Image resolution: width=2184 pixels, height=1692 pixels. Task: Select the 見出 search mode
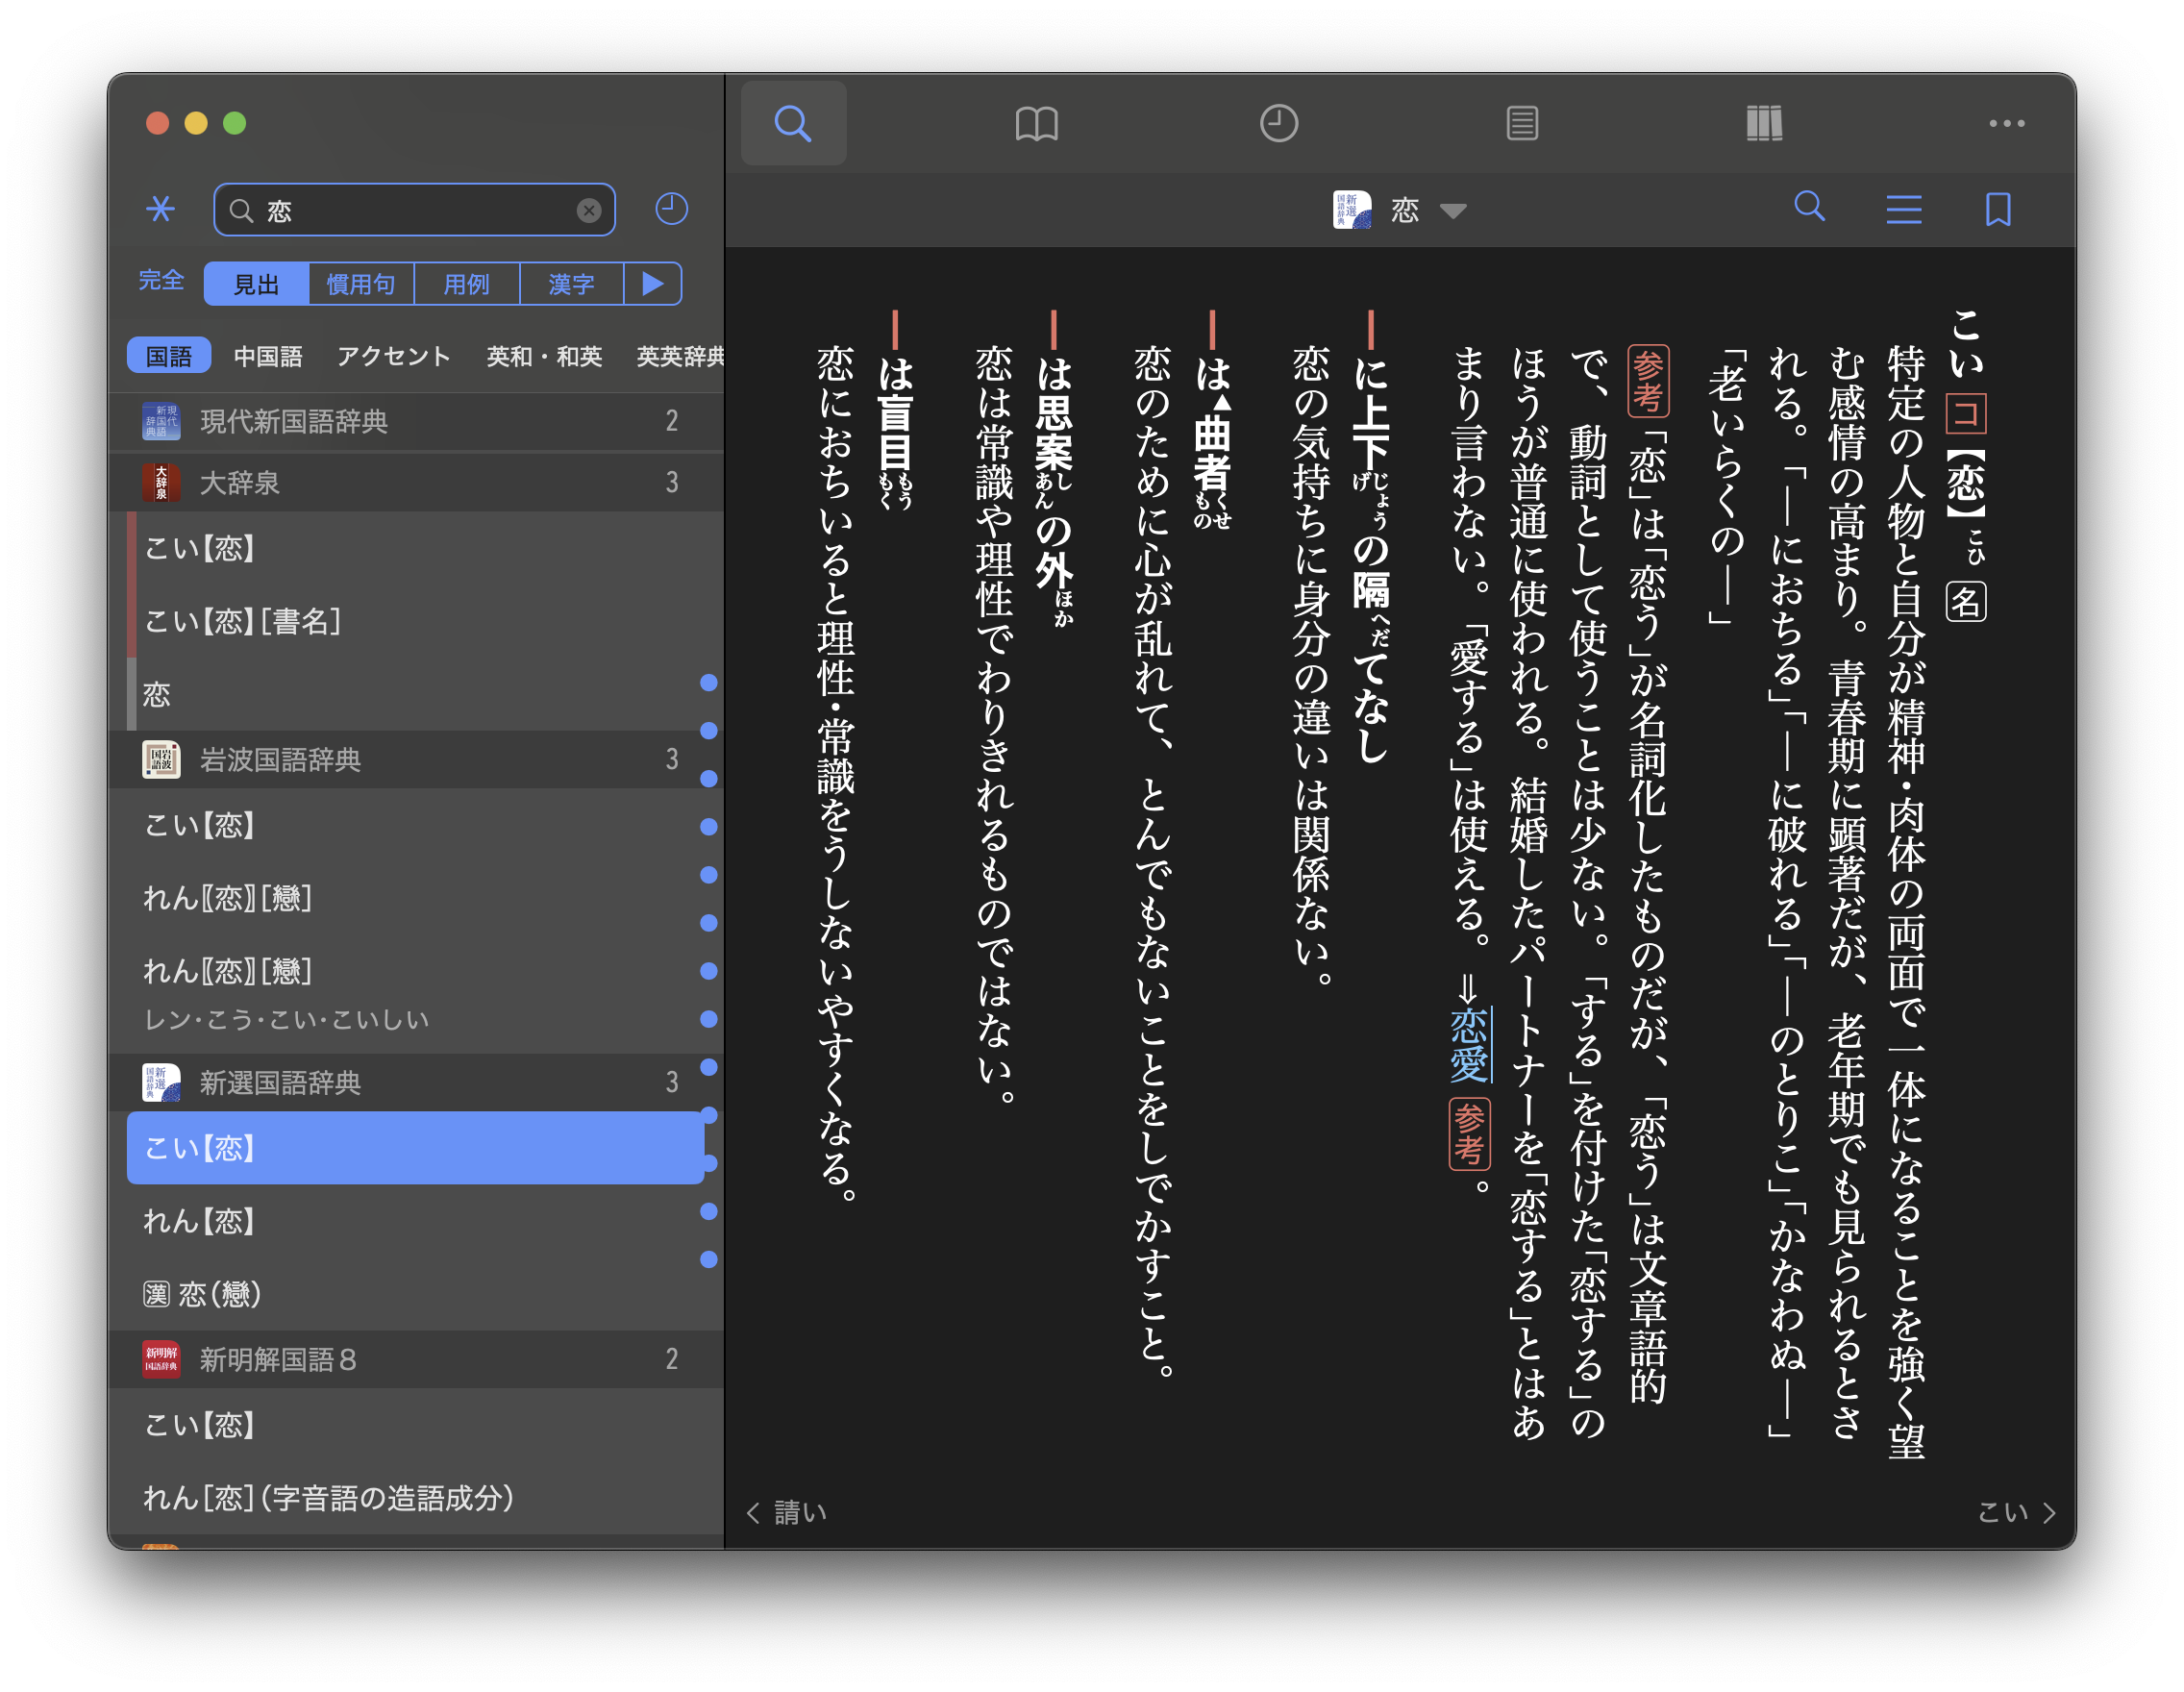click(x=256, y=284)
